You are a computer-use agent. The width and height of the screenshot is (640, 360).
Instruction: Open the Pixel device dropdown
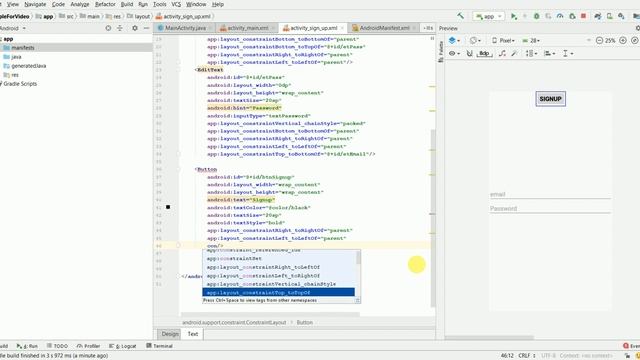(503, 40)
